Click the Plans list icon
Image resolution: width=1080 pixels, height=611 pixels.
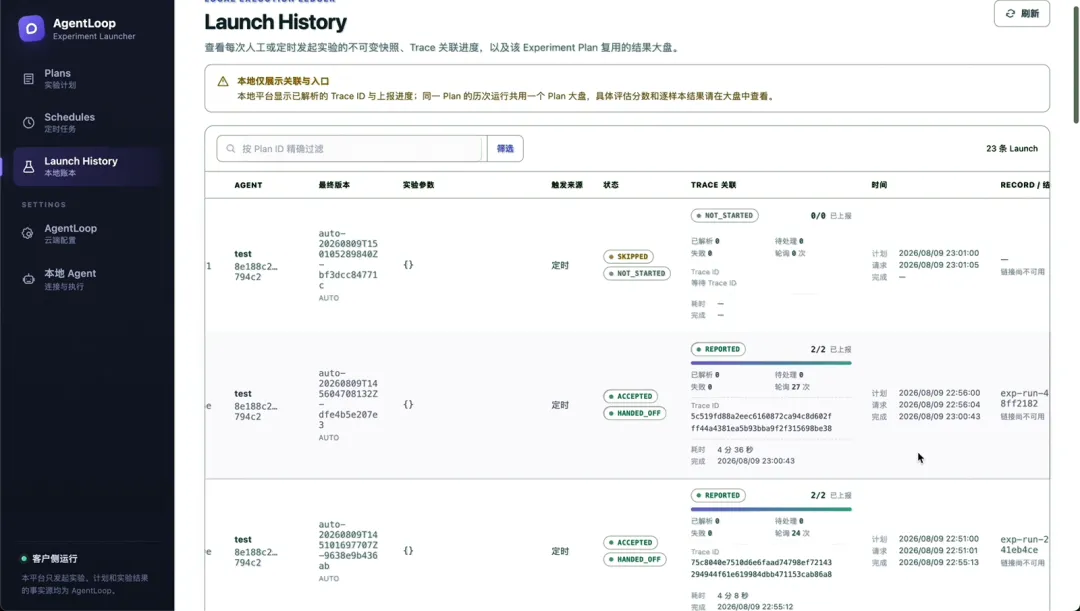coord(28,79)
